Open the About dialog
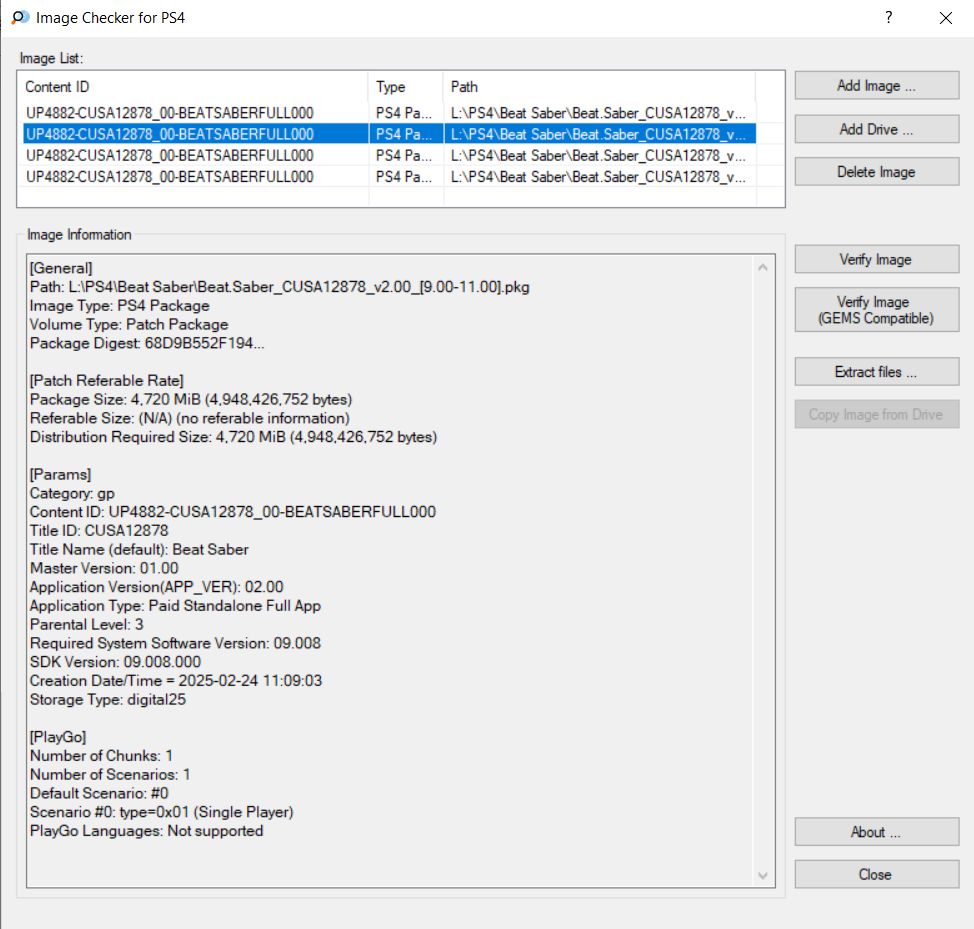 tap(876, 832)
